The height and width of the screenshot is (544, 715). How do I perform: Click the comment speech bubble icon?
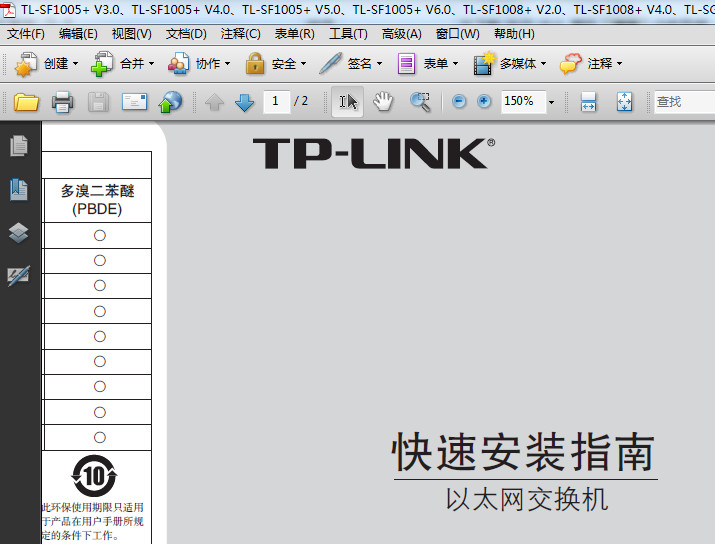[x=571, y=63]
